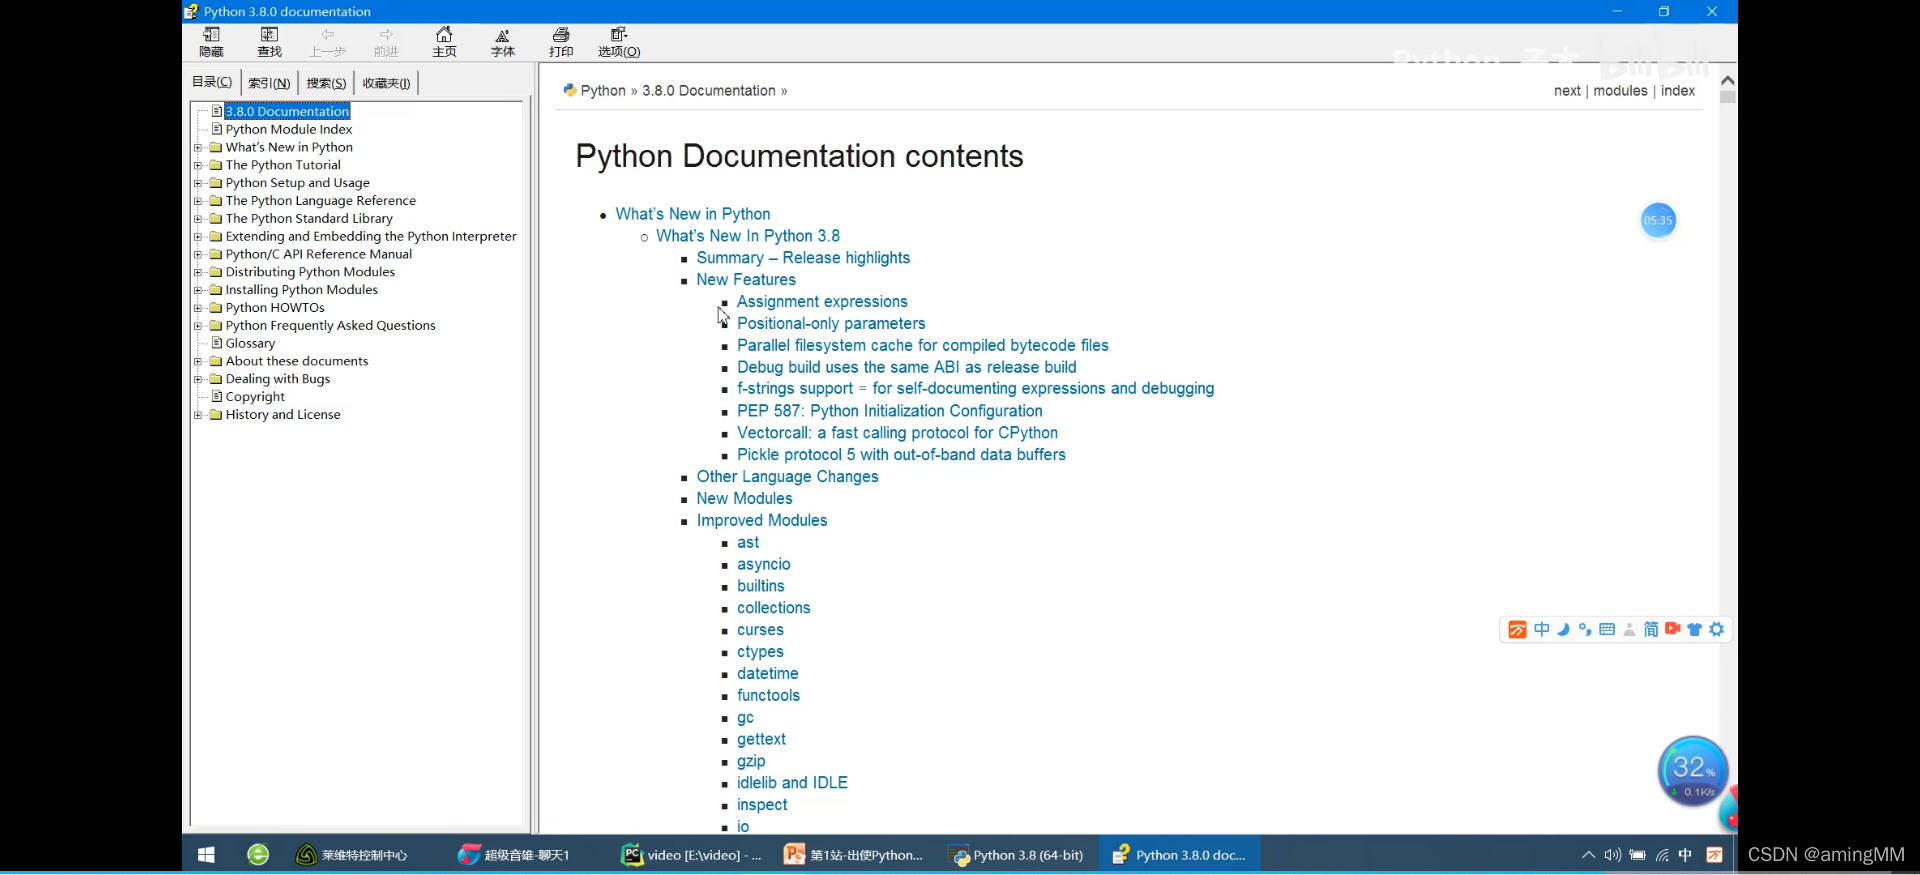
Task: Select Python Frequently Asked Questions item
Action: point(330,326)
